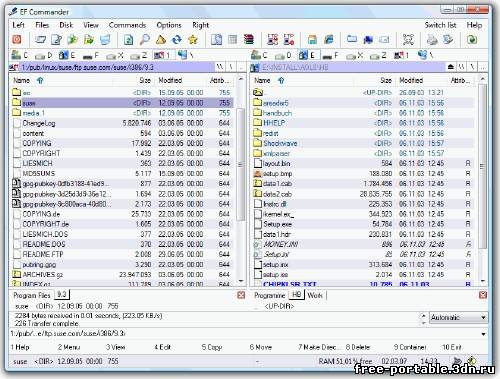Select drive X in left drive bar
Screen dimensions: 500x379
click(115, 55)
